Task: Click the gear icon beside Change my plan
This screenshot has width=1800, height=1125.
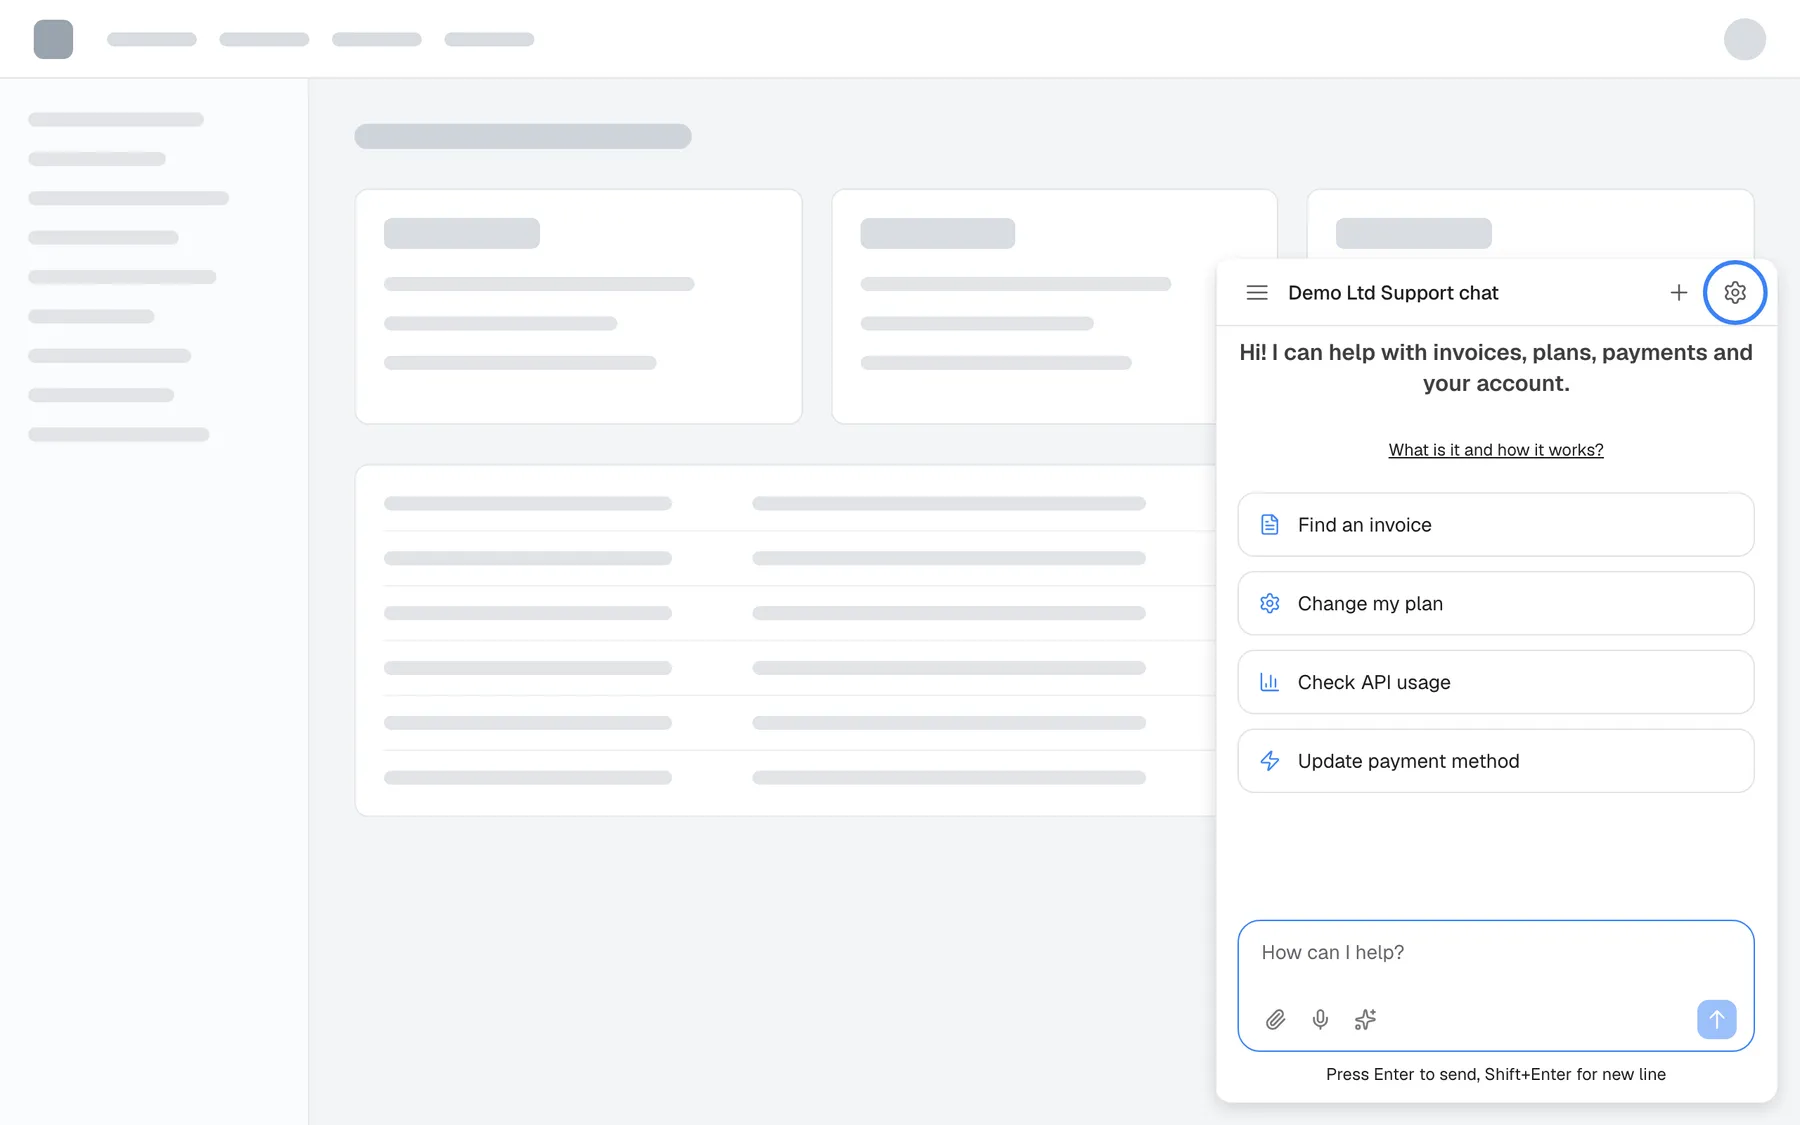Action: coord(1270,604)
